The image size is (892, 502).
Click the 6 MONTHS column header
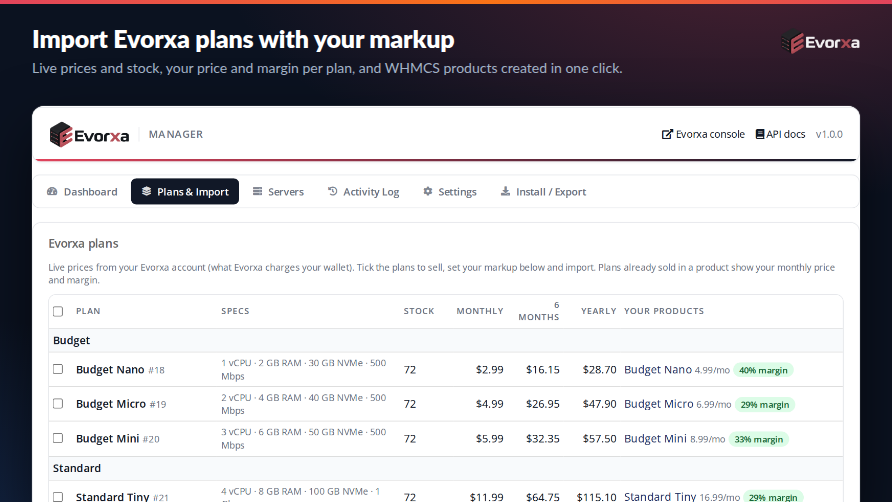[539, 311]
